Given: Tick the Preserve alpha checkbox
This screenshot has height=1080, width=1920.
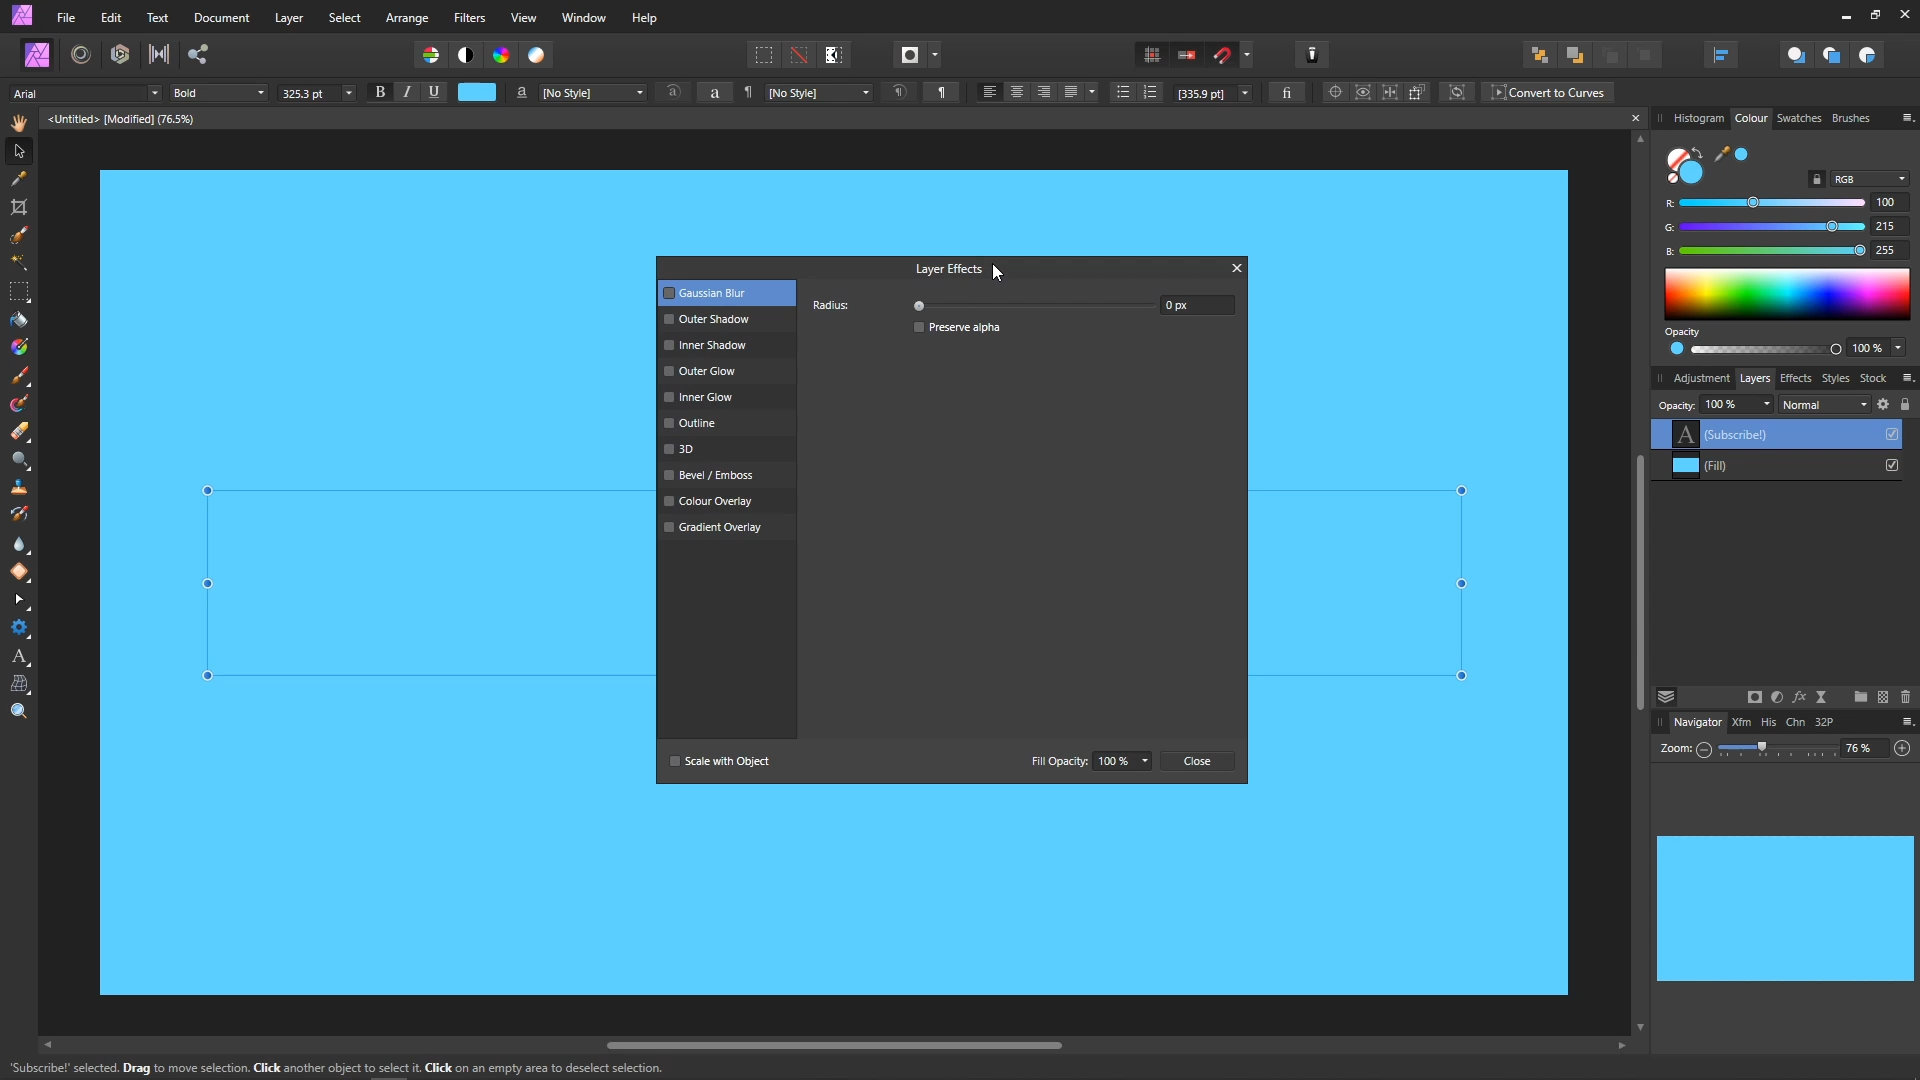Looking at the screenshot, I should pyautogui.click(x=919, y=327).
